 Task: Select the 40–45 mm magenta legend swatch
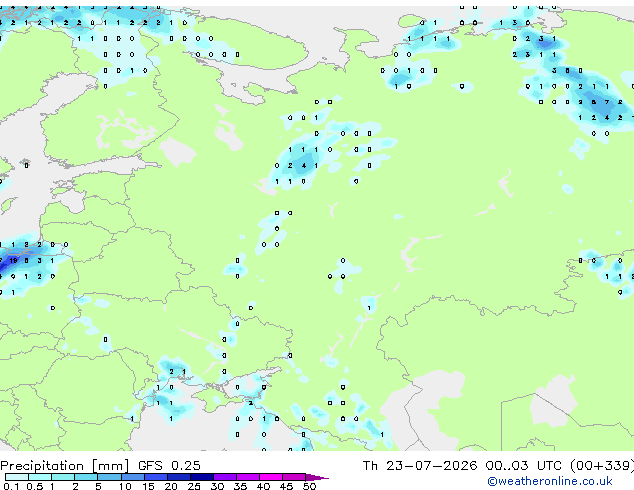point(271,477)
